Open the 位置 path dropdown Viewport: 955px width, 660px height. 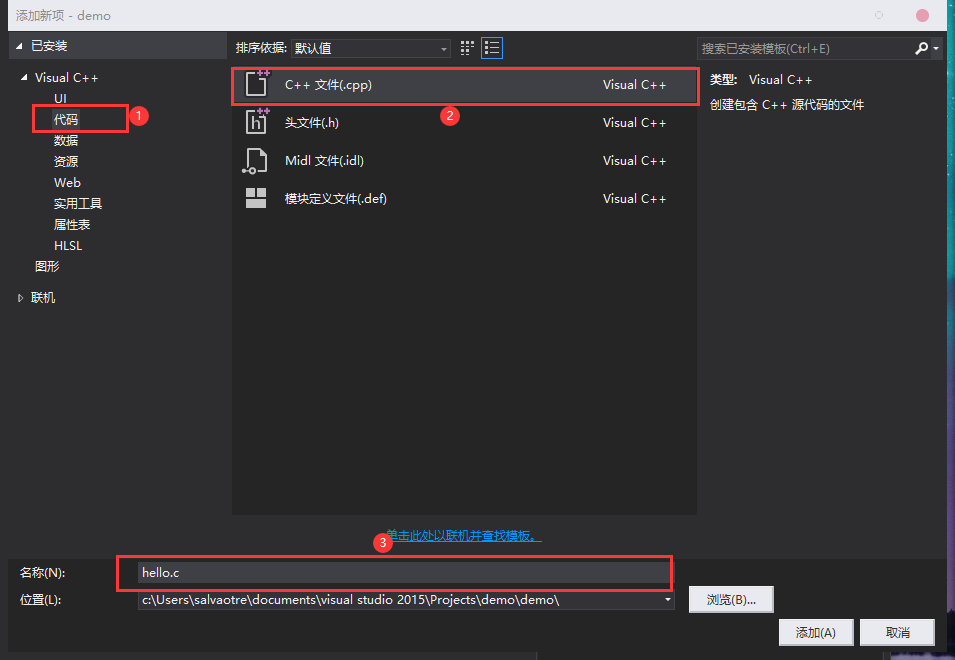tap(667, 600)
